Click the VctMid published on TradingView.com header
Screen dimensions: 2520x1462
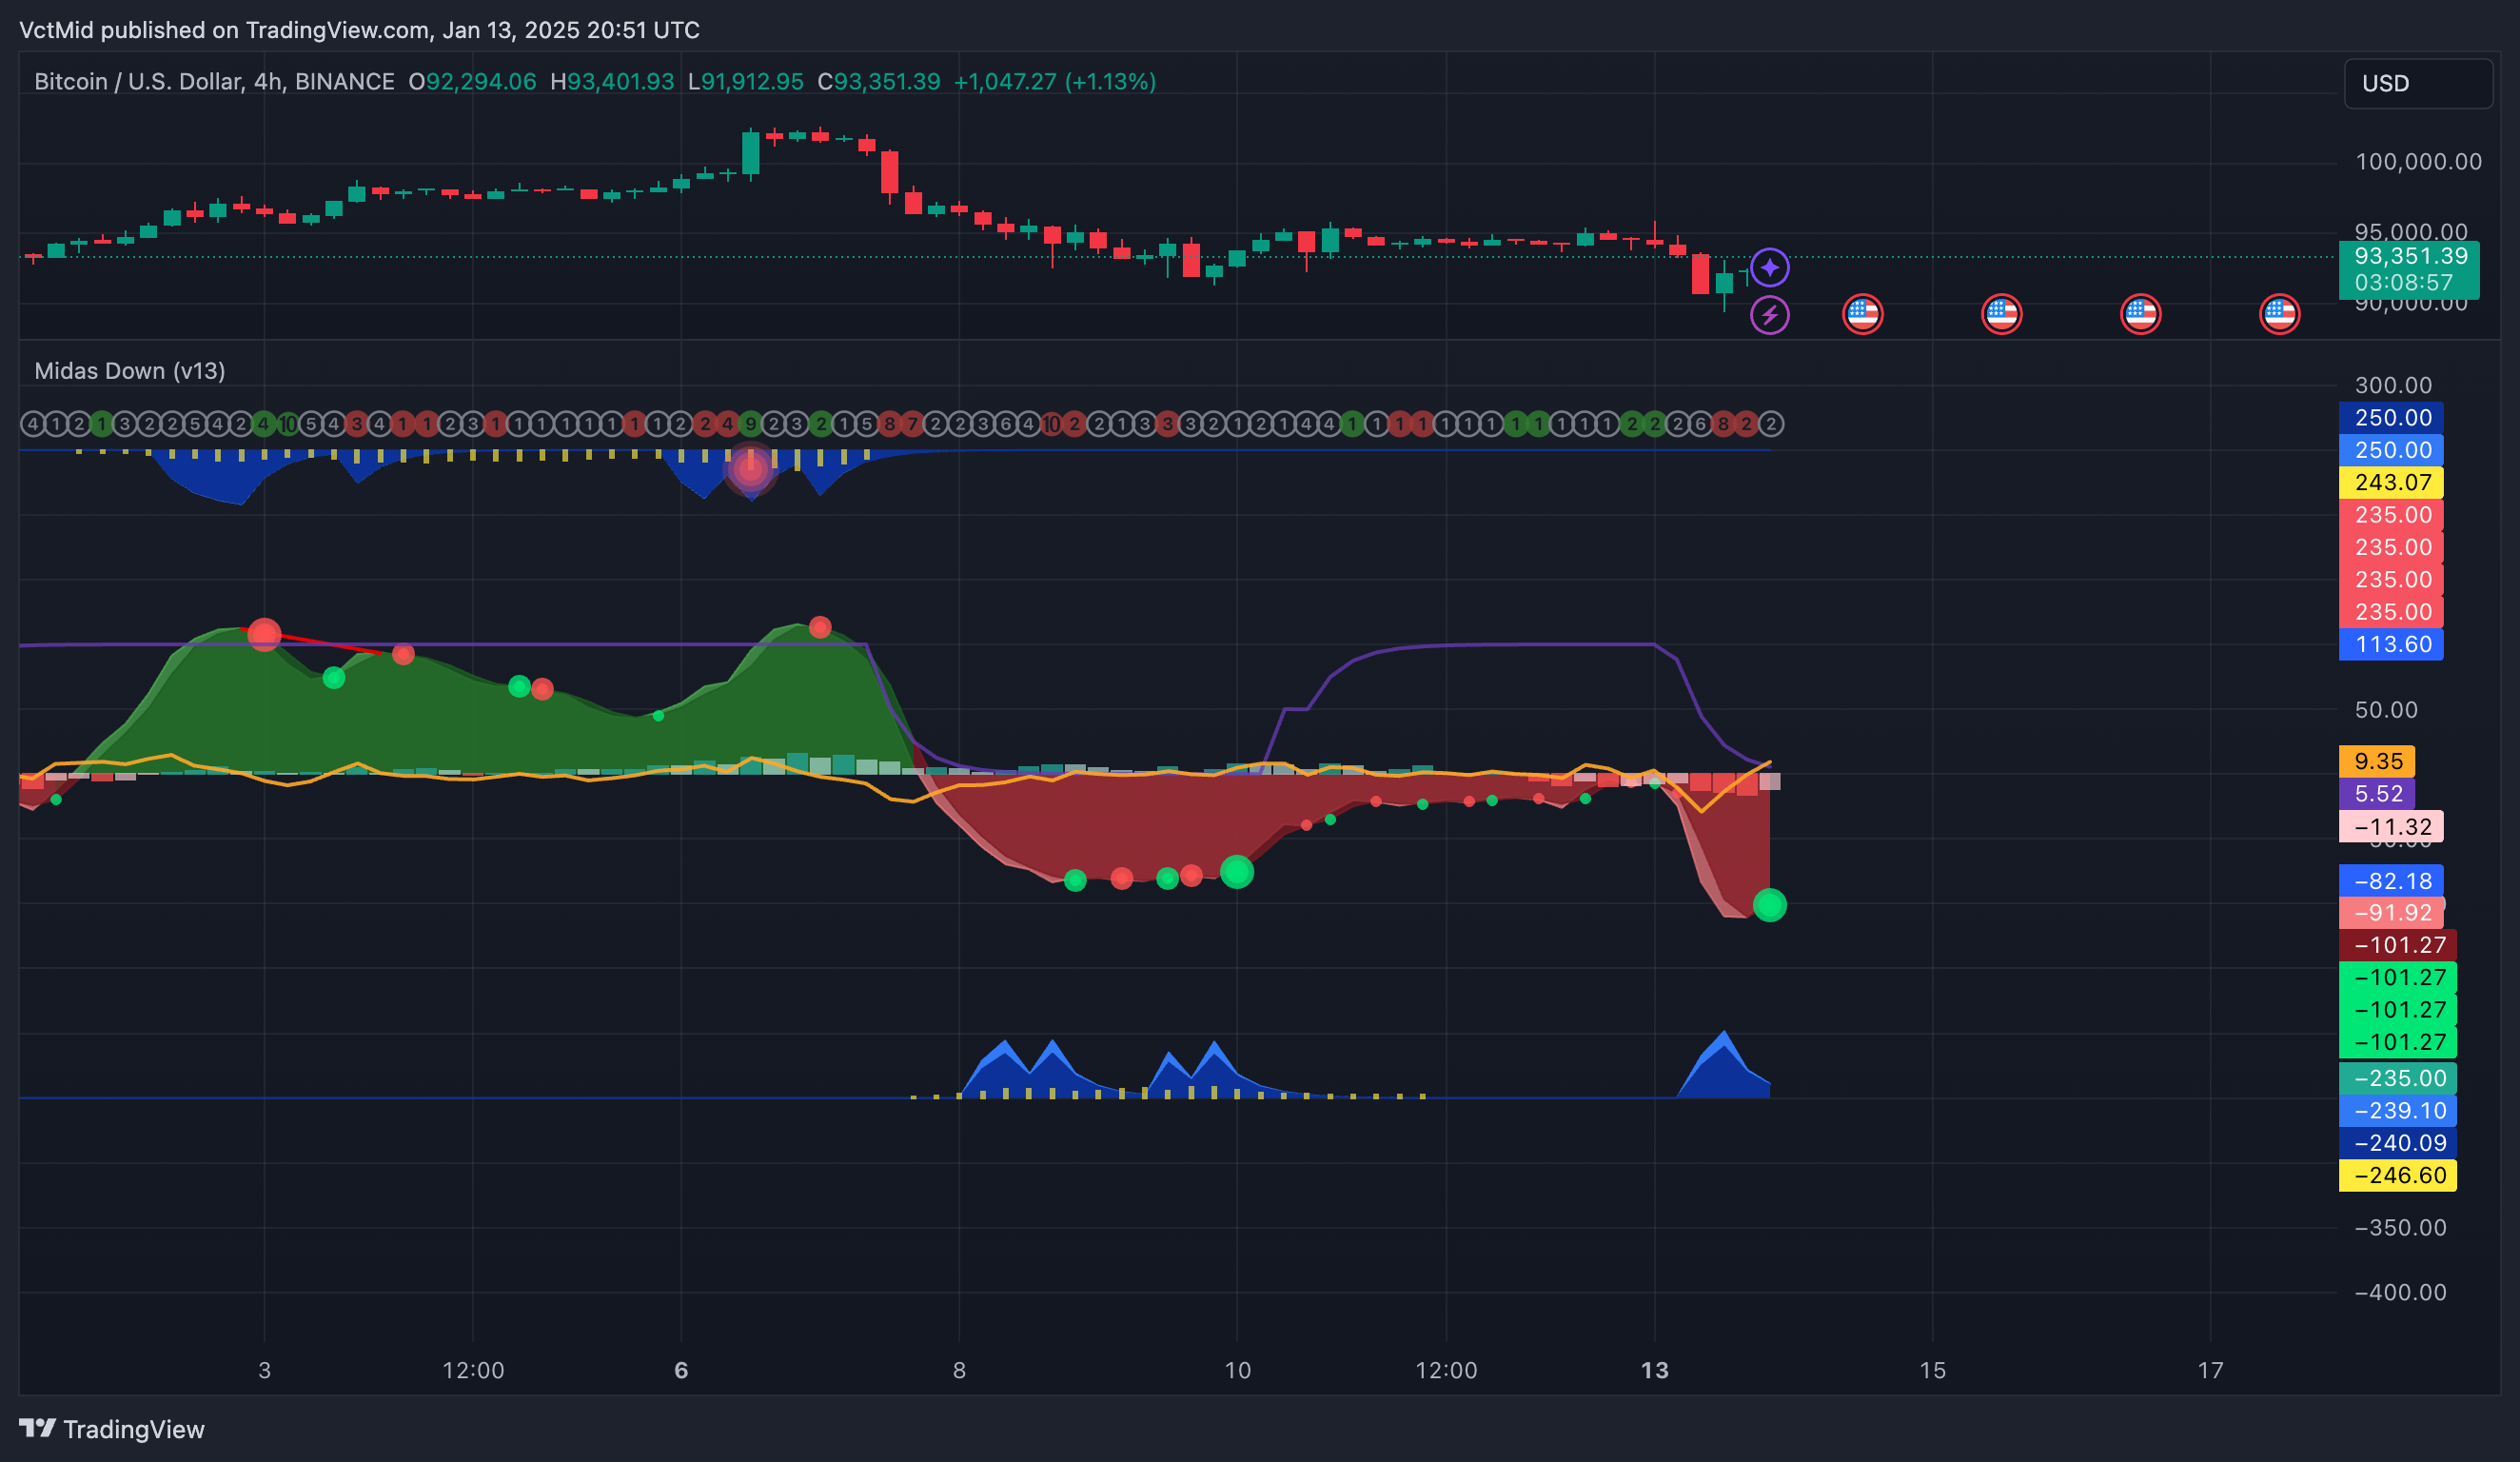tap(359, 30)
